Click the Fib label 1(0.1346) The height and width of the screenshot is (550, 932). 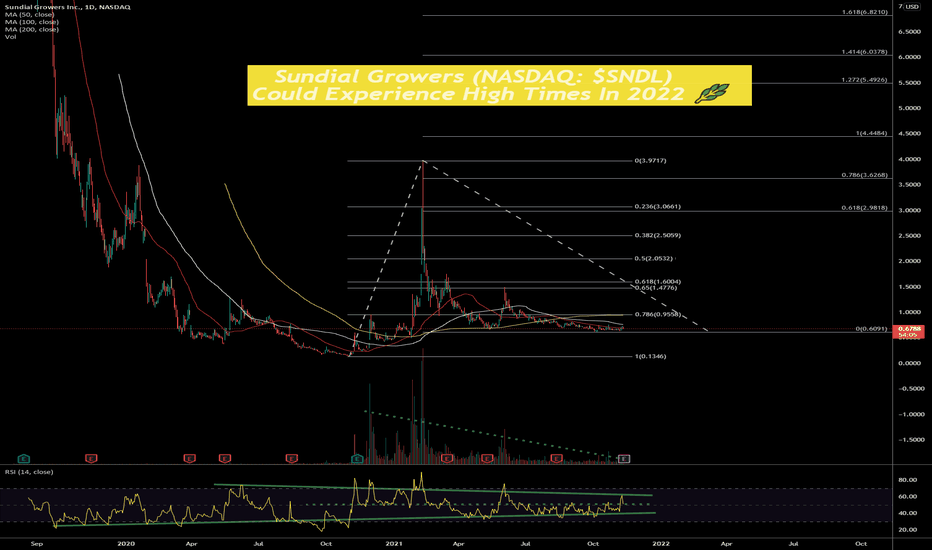650,357
